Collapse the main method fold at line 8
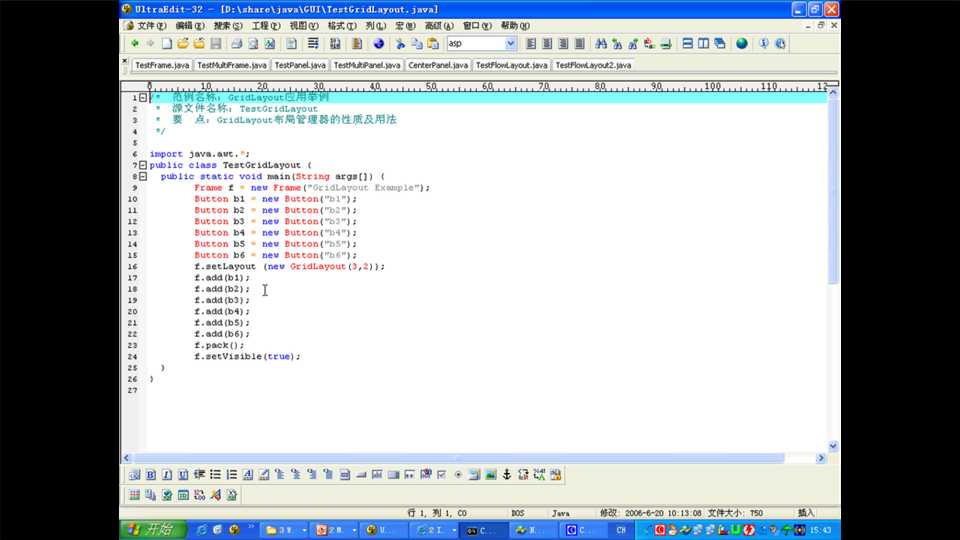The image size is (960, 540). 143,176
